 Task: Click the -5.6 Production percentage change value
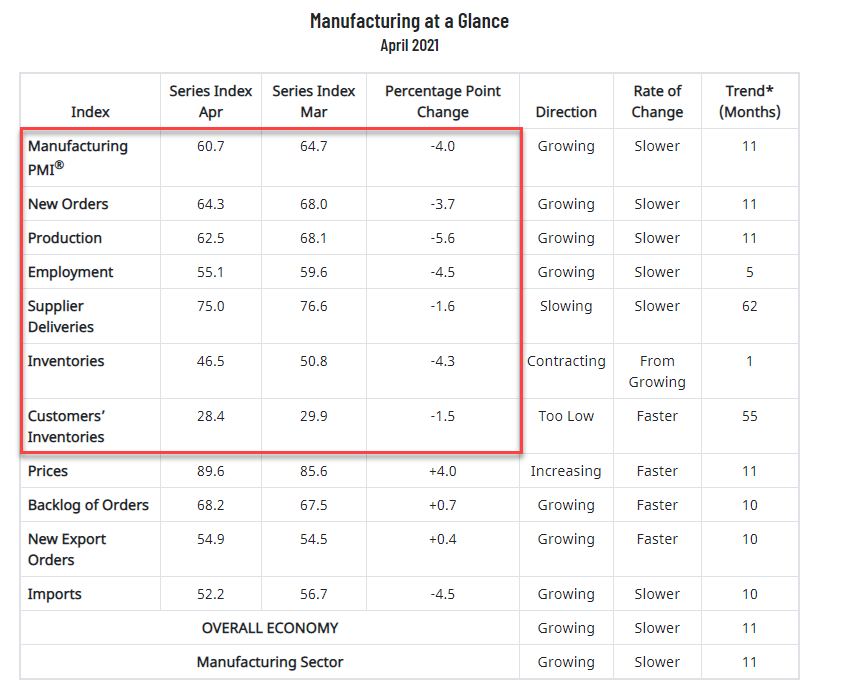click(x=443, y=238)
